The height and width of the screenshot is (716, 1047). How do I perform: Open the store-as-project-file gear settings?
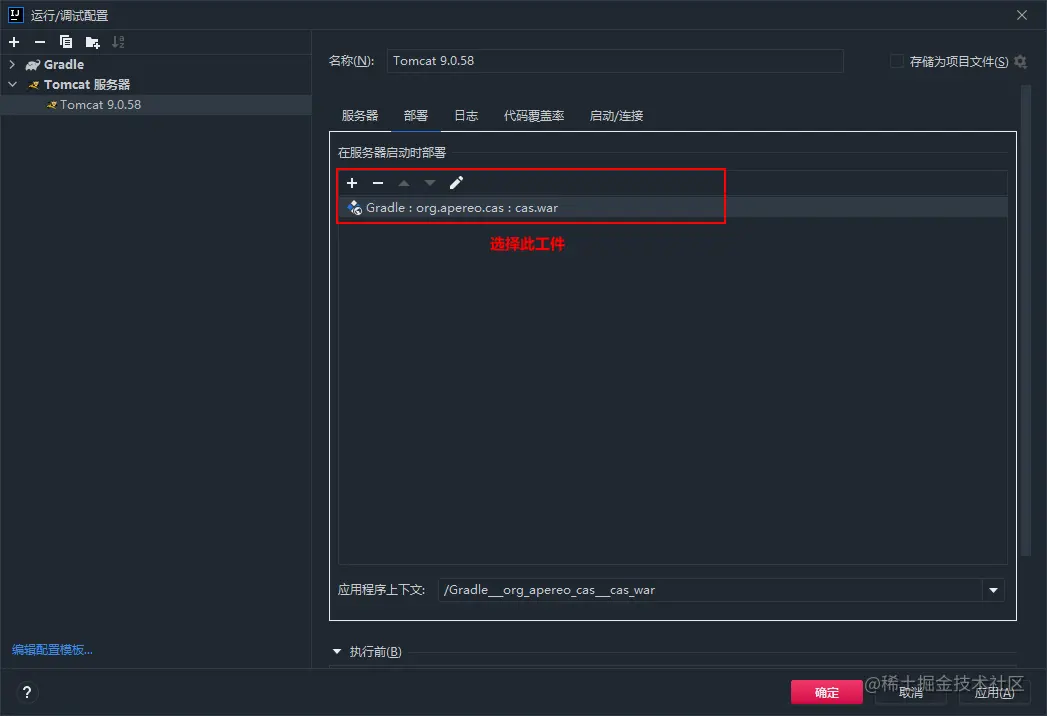1020,61
